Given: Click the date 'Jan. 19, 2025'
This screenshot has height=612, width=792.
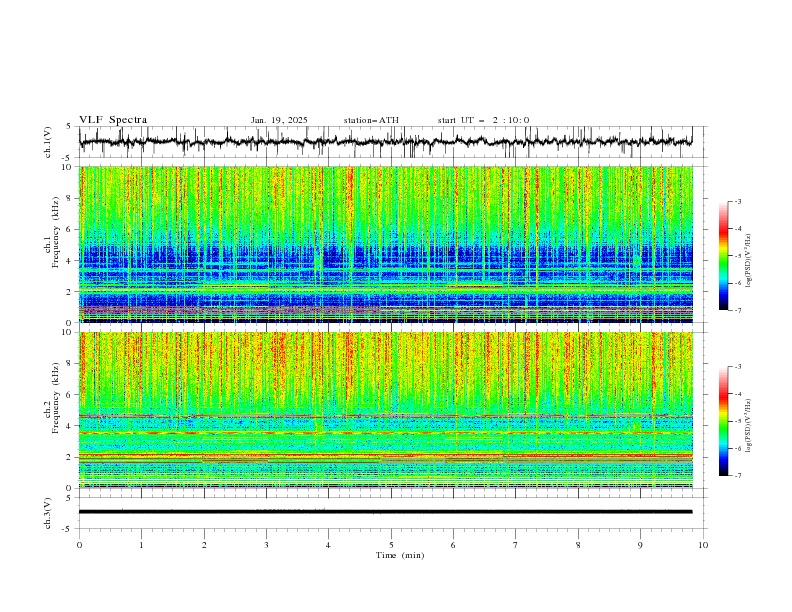Looking at the screenshot, I should tap(279, 120).
